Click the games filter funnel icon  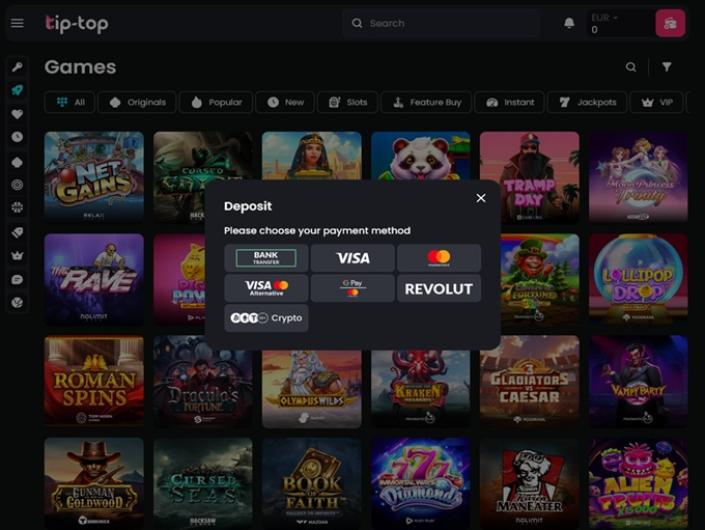[667, 67]
